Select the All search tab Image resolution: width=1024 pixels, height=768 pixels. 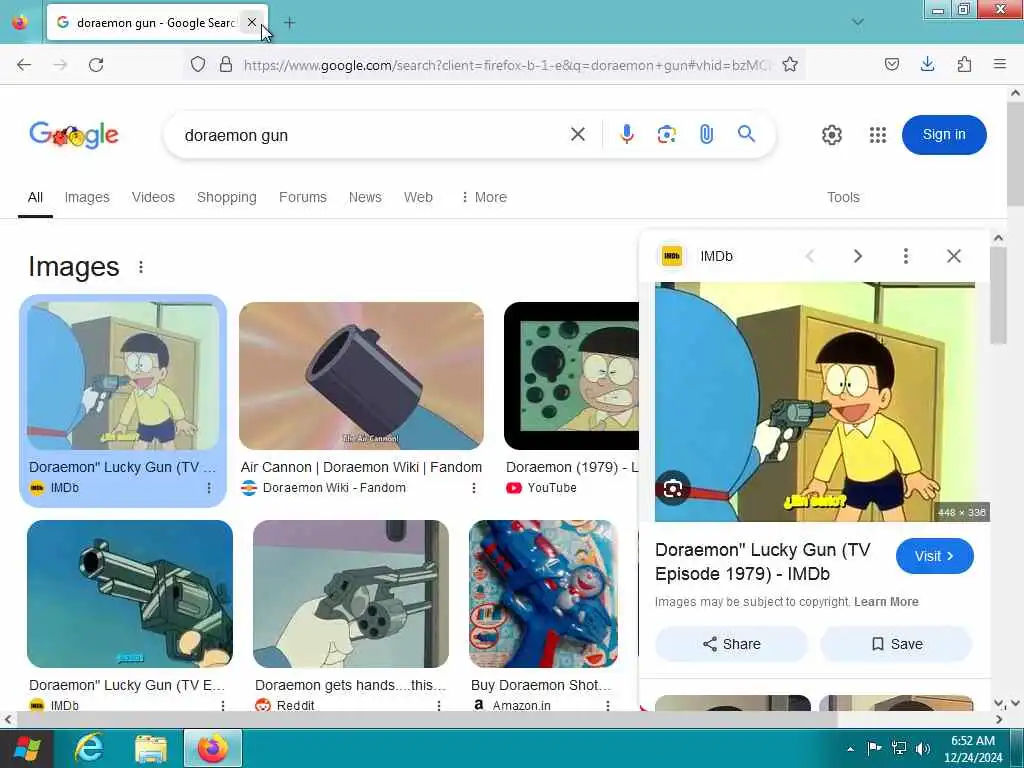35,197
